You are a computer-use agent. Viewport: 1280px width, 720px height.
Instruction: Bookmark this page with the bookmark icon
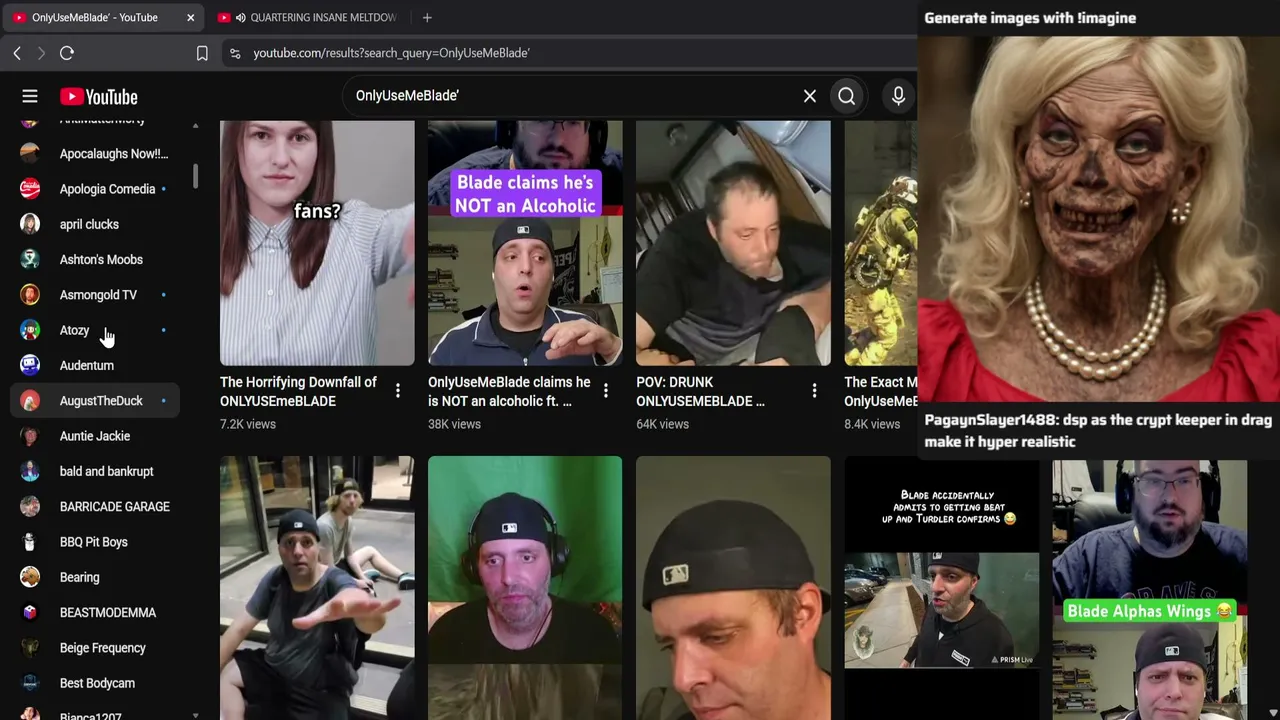click(x=202, y=53)
